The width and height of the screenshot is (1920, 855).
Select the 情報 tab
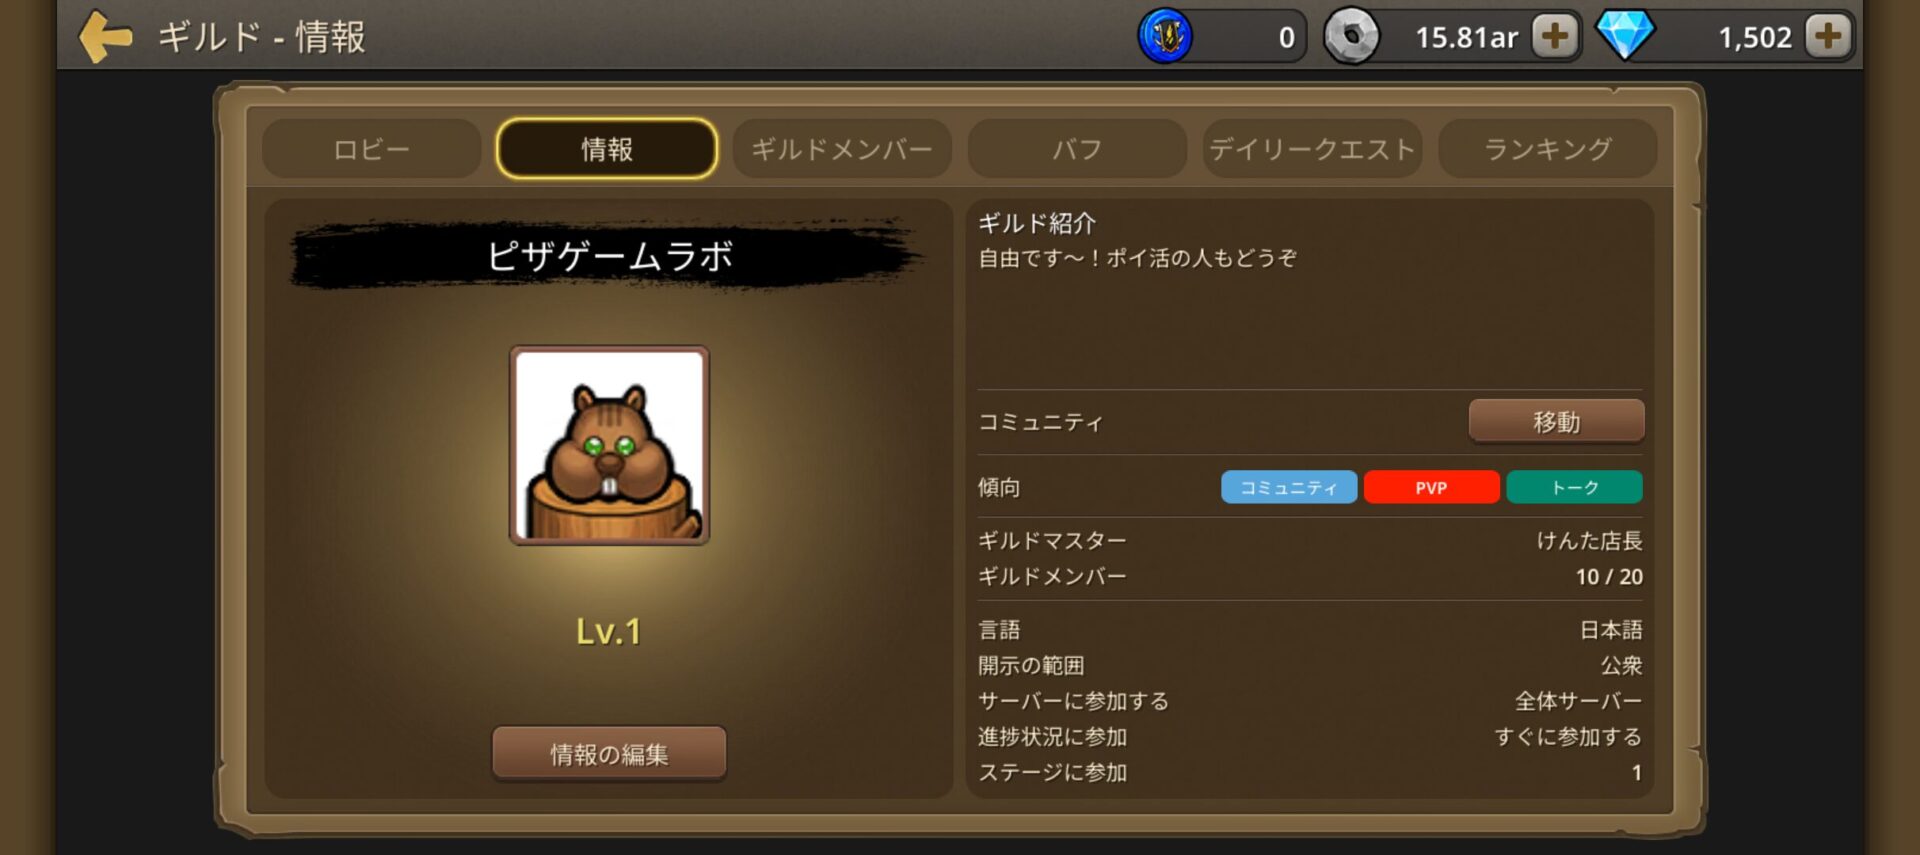(607, 149)
